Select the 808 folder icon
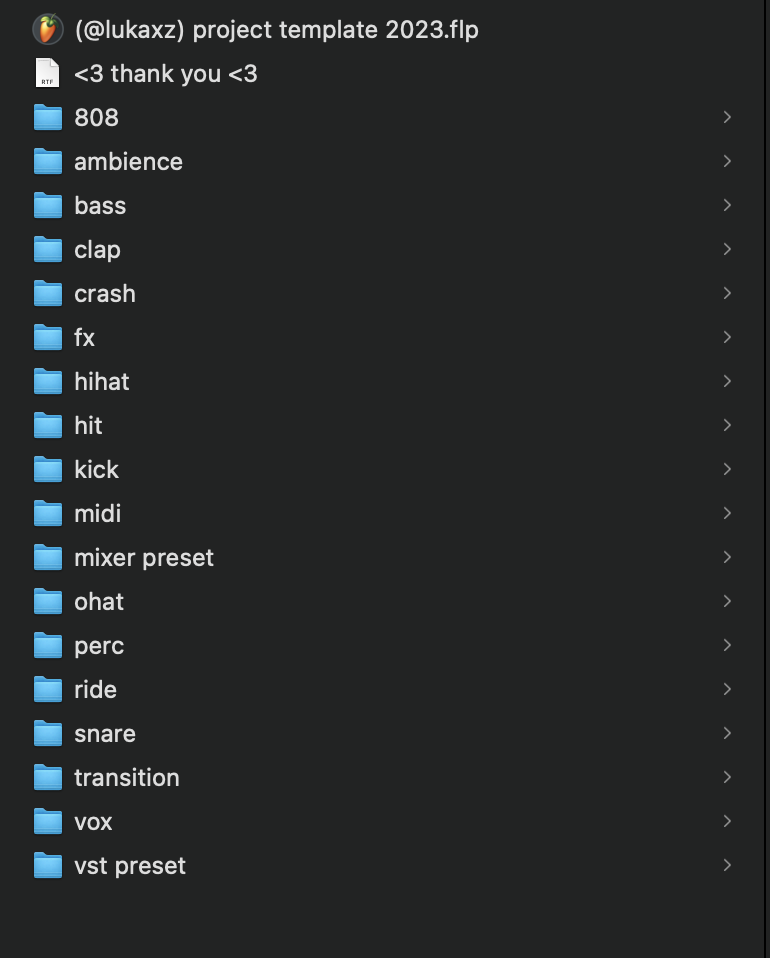The width and height of the screenshot is (770, 958). click(48, 118)
